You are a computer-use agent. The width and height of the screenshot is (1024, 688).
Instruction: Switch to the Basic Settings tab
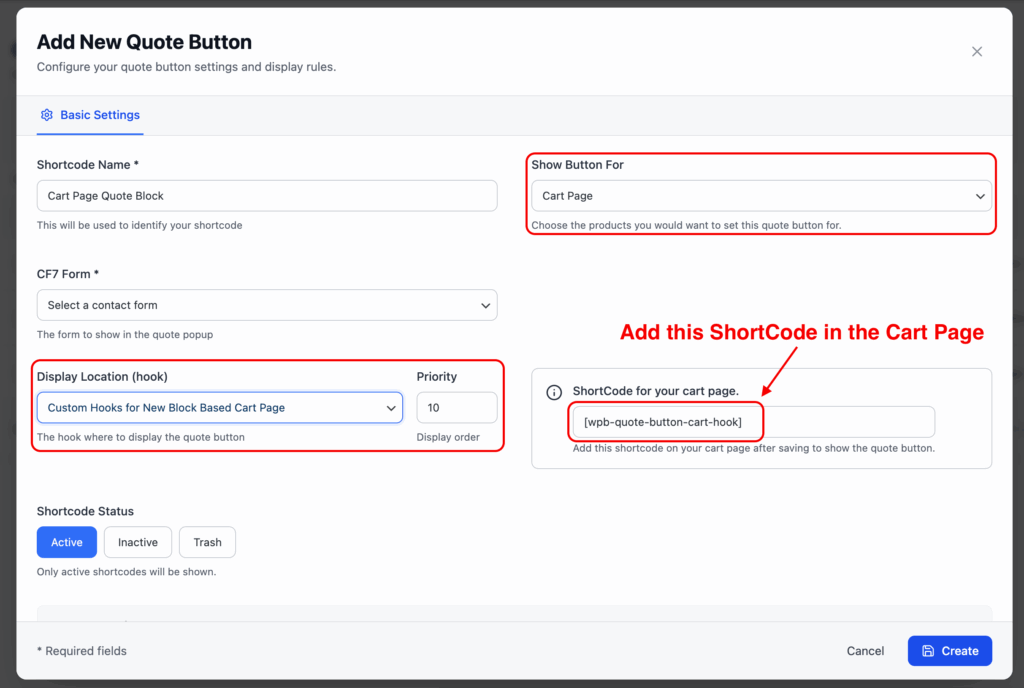pyautogui.click(x=99, y=115)
